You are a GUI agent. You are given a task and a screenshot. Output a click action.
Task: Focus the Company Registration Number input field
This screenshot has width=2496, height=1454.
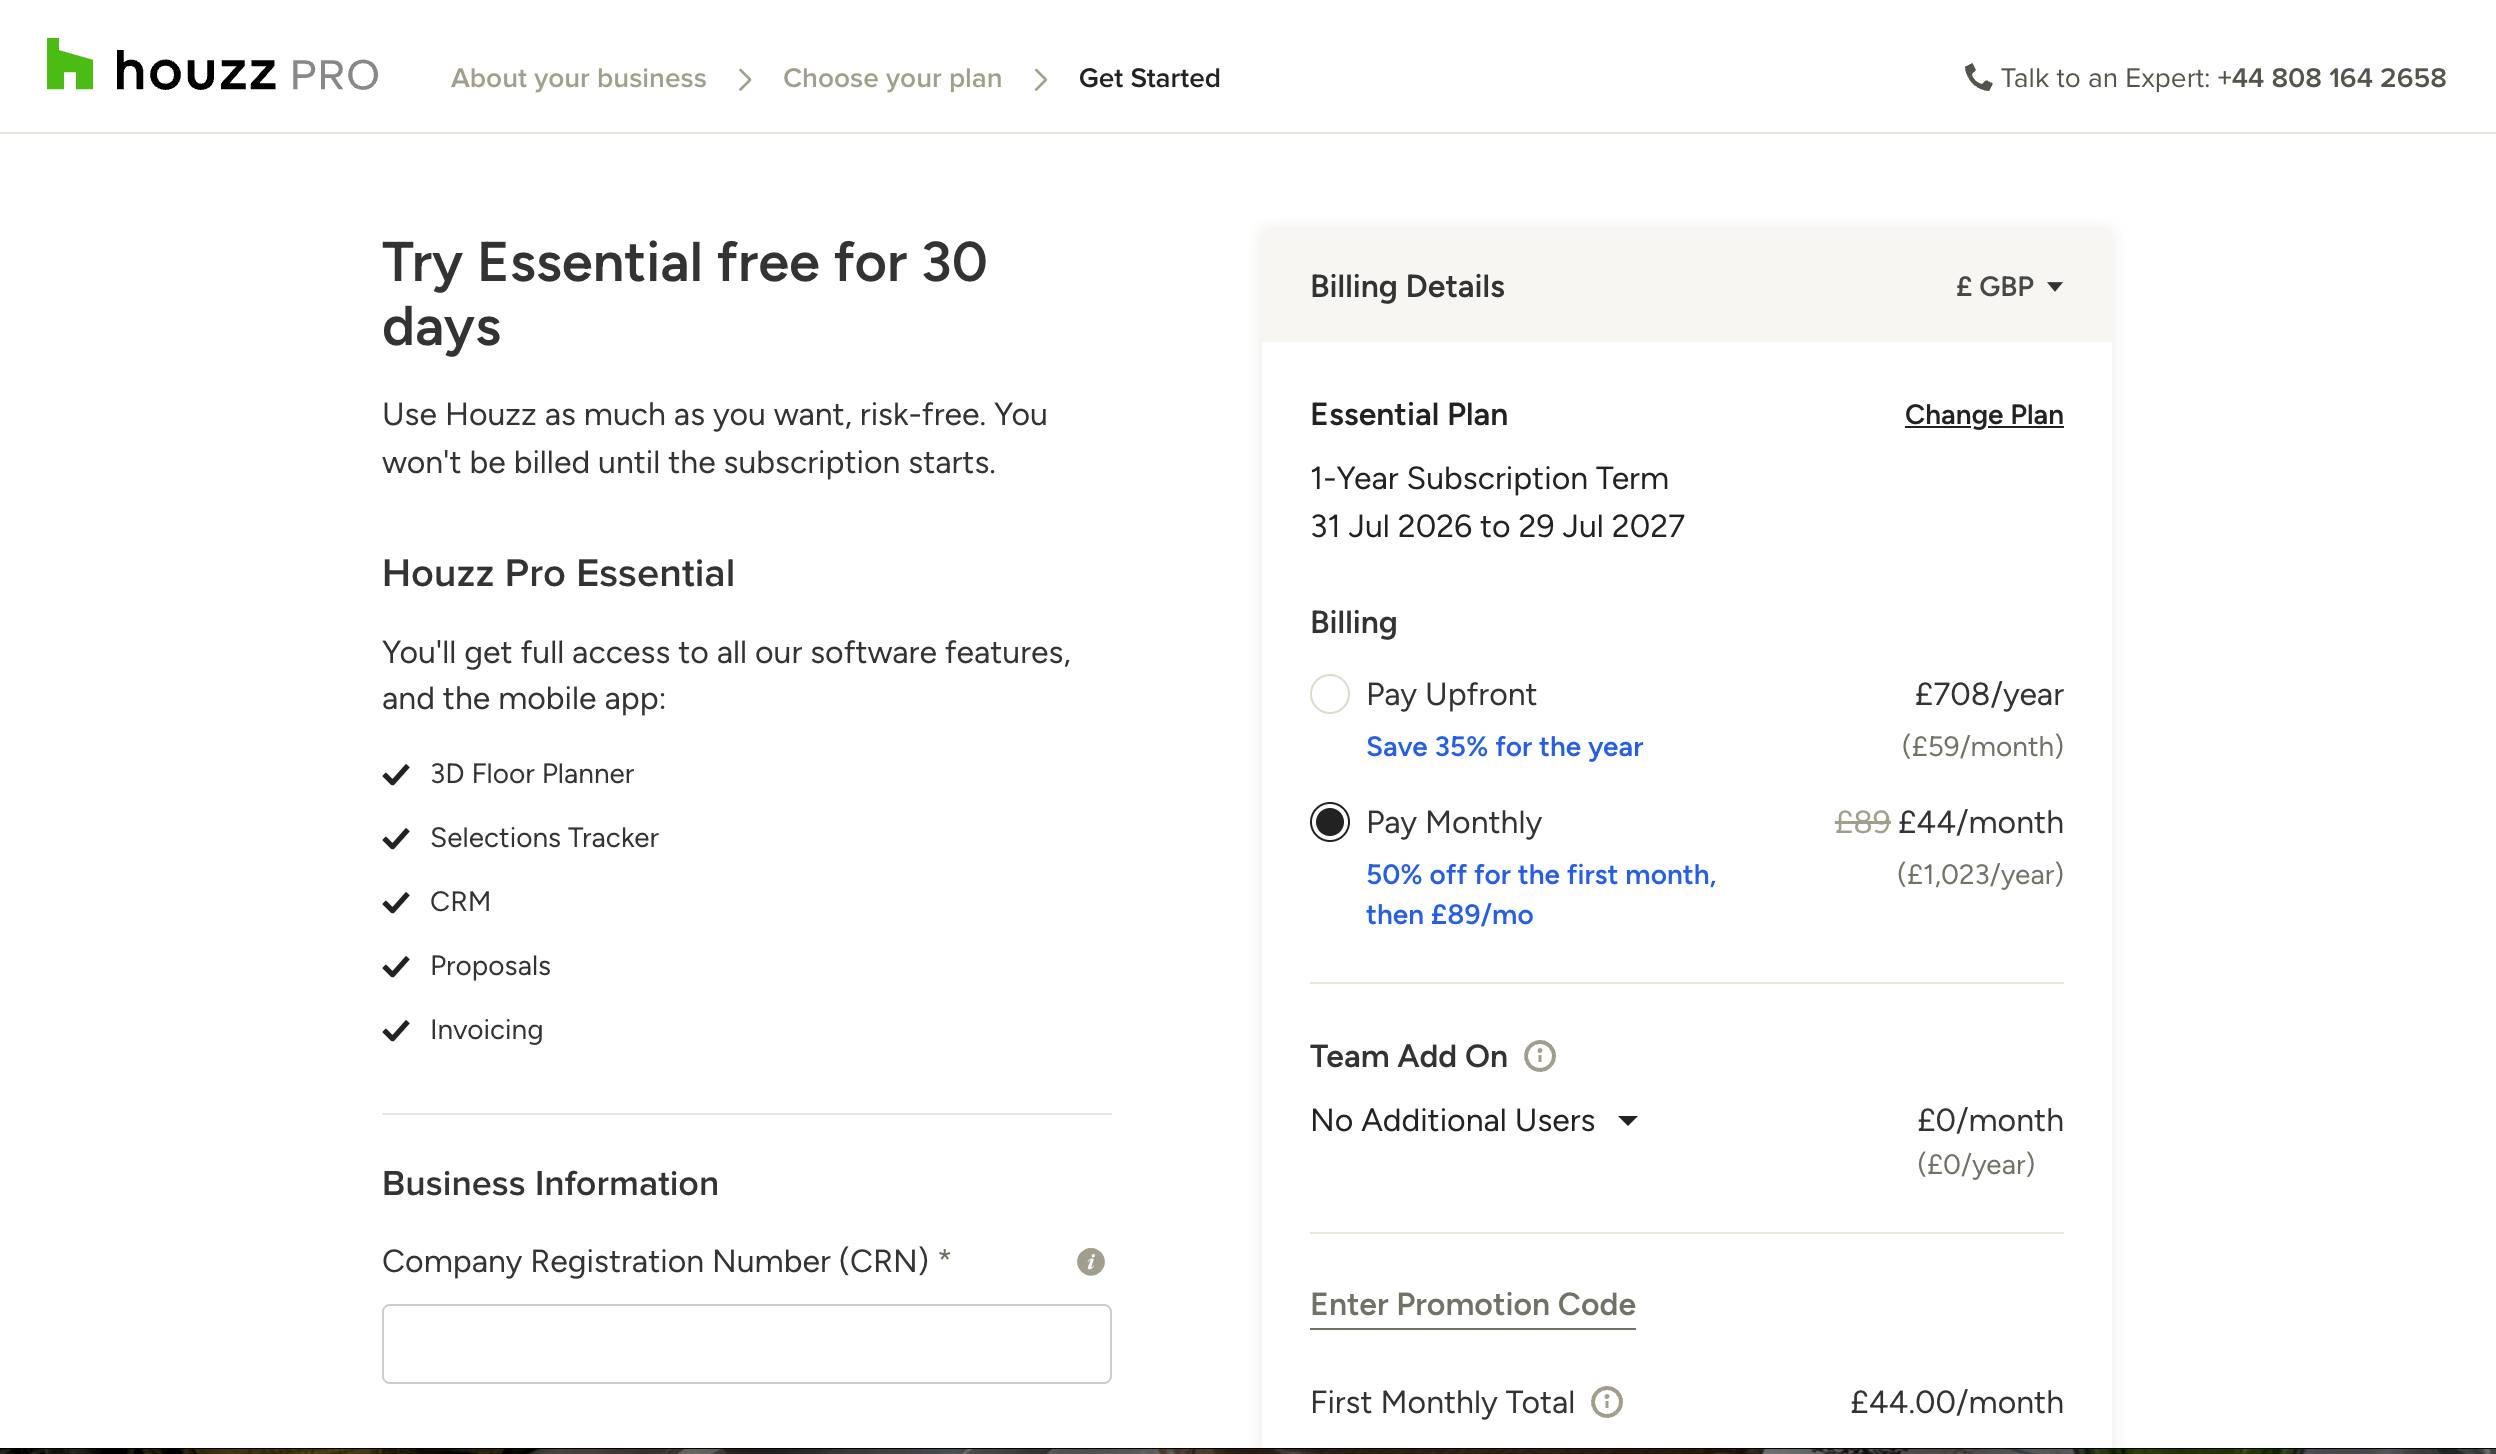pyautogui.click(x=747, y=1344)
